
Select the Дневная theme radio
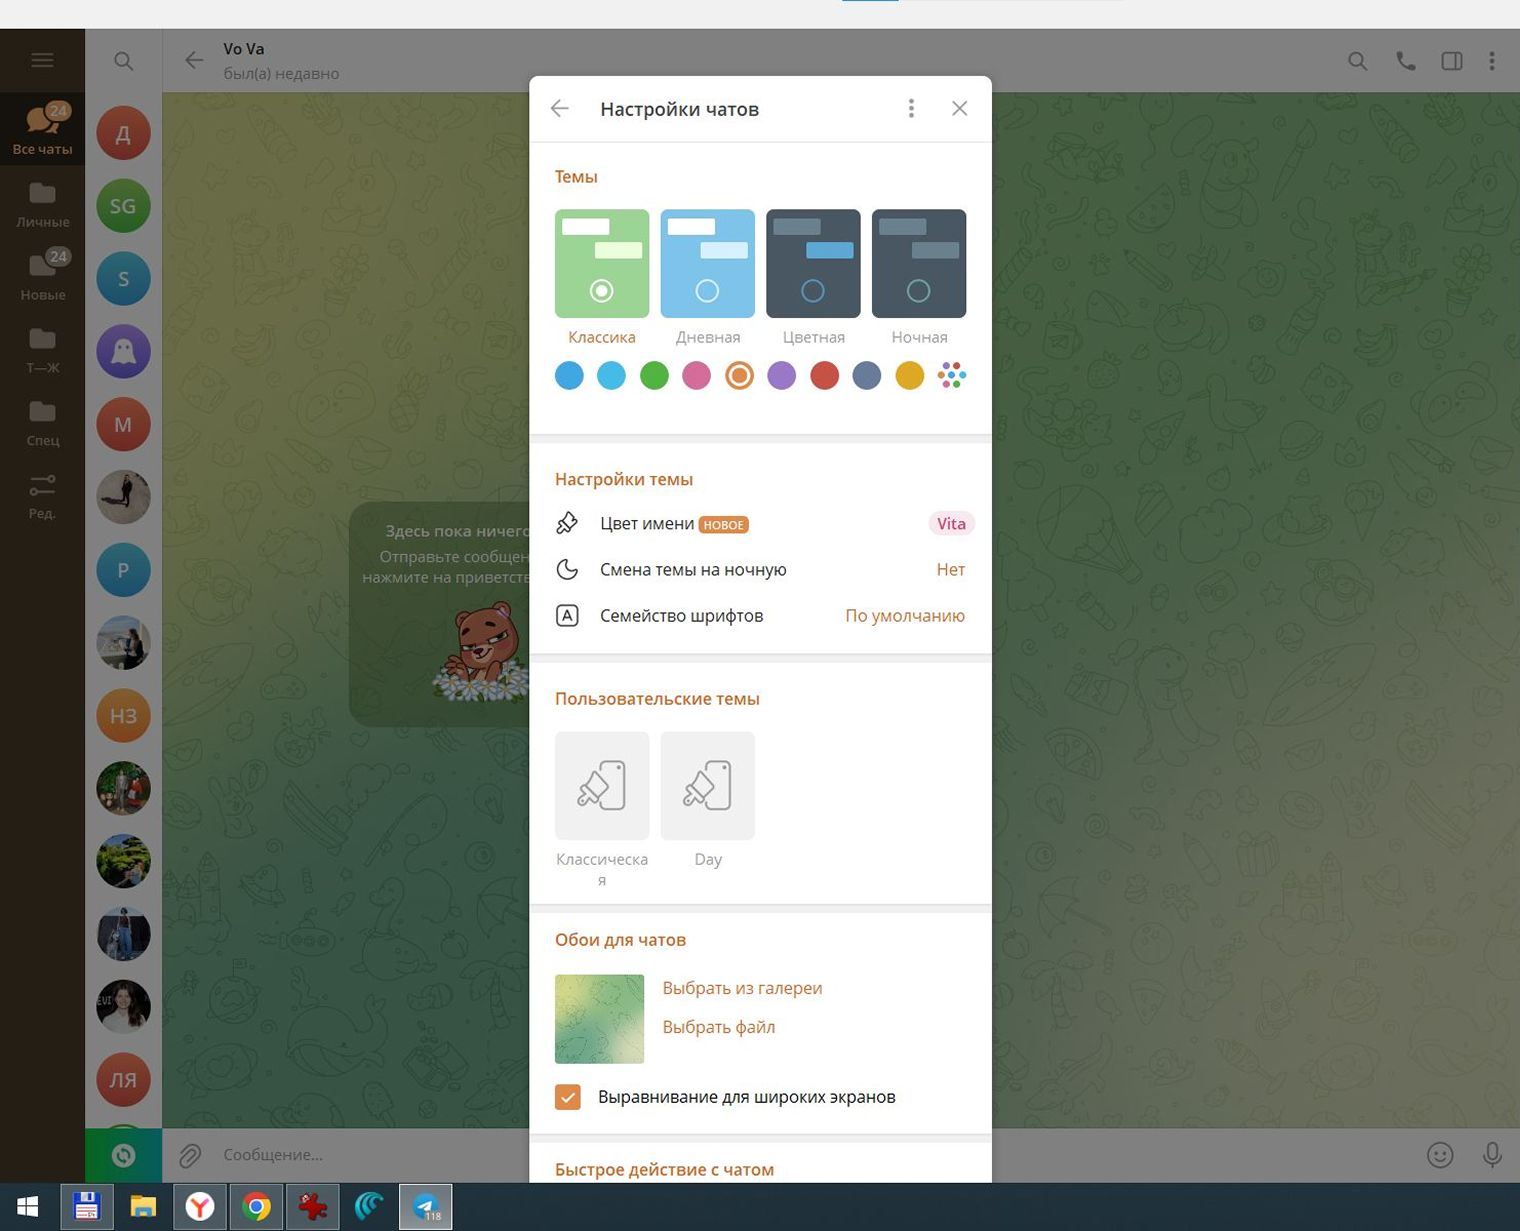707,291
